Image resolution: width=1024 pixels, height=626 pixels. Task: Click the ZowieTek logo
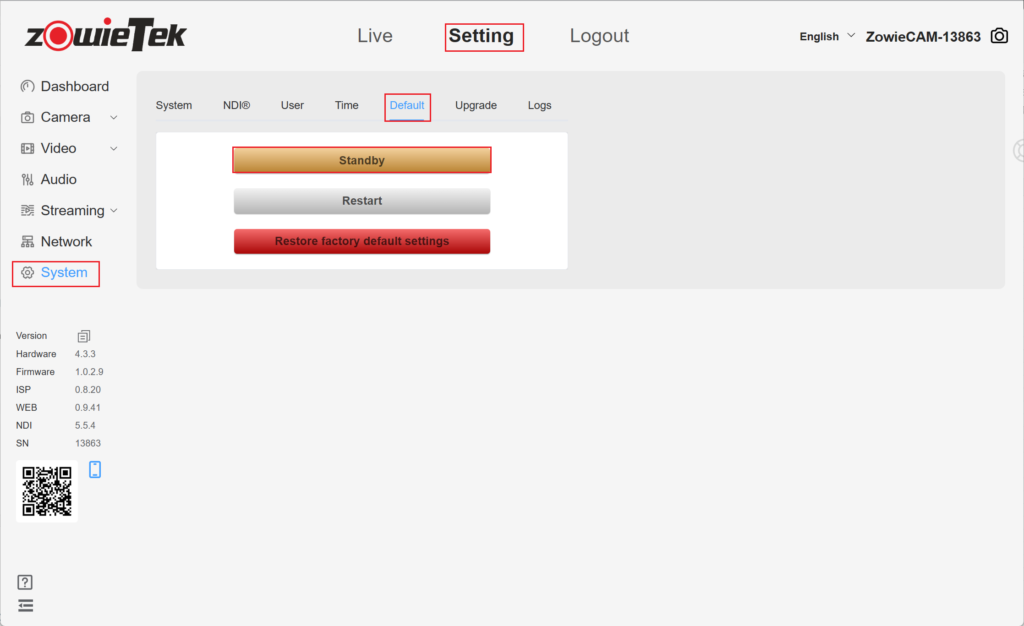[x=106, y=35]
